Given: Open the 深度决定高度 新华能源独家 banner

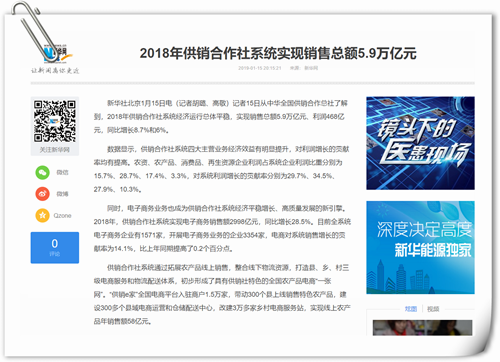Looking at the screenshot, I should (420, 247).
